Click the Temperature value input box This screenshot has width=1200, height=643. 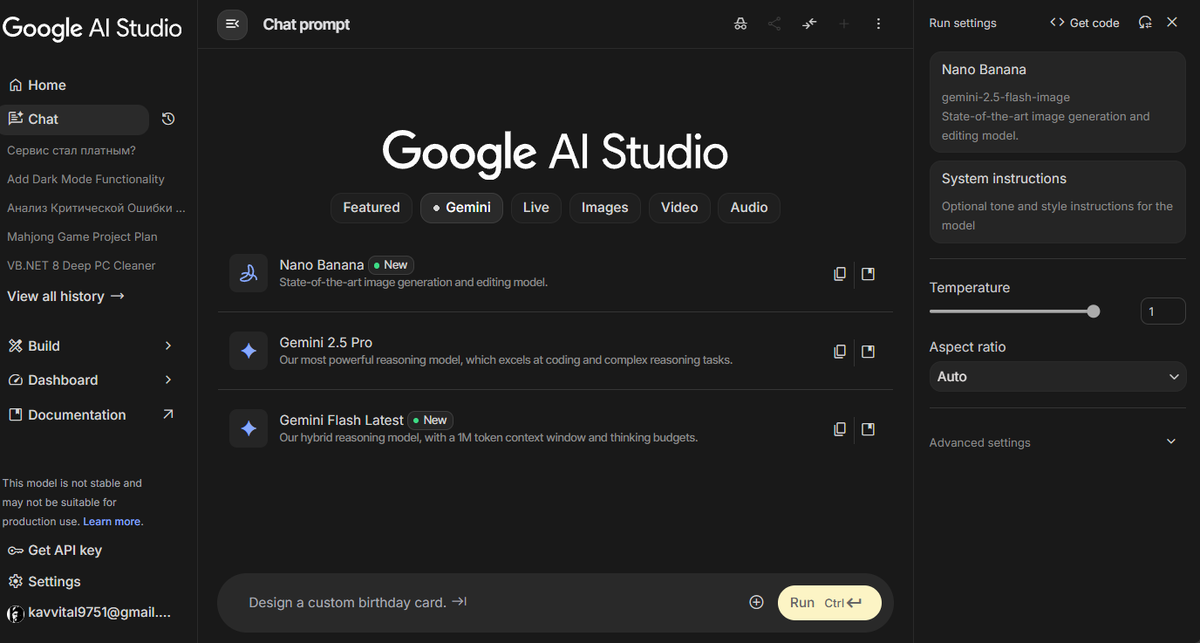point(1163,312)
